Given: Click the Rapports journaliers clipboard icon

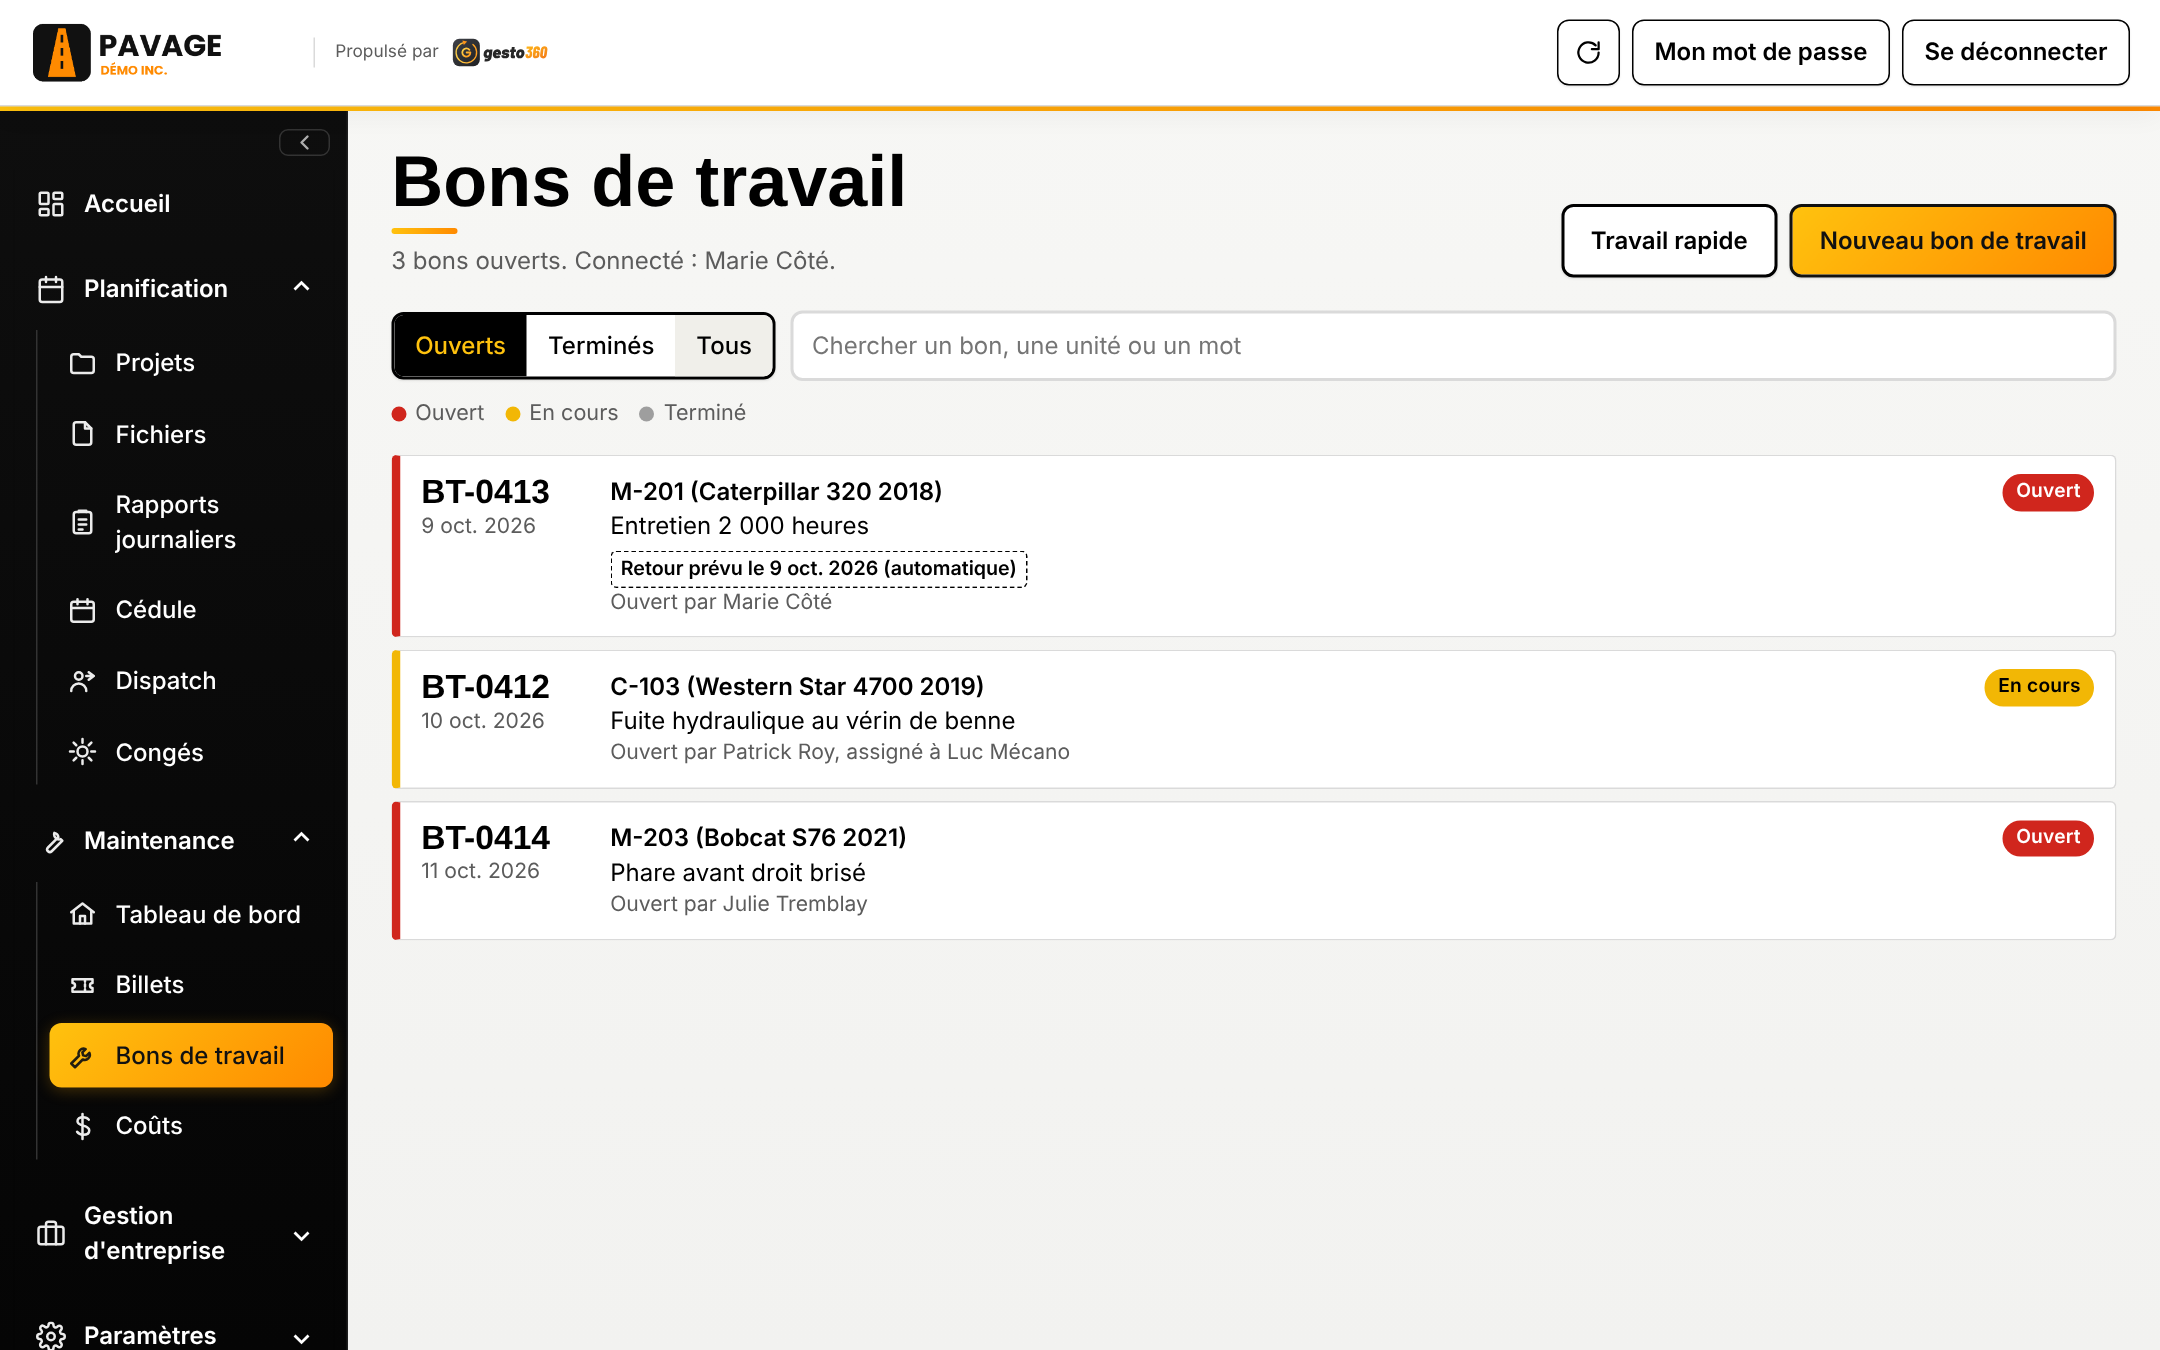Looking at the screenshot, I should (x=83, y=522).
